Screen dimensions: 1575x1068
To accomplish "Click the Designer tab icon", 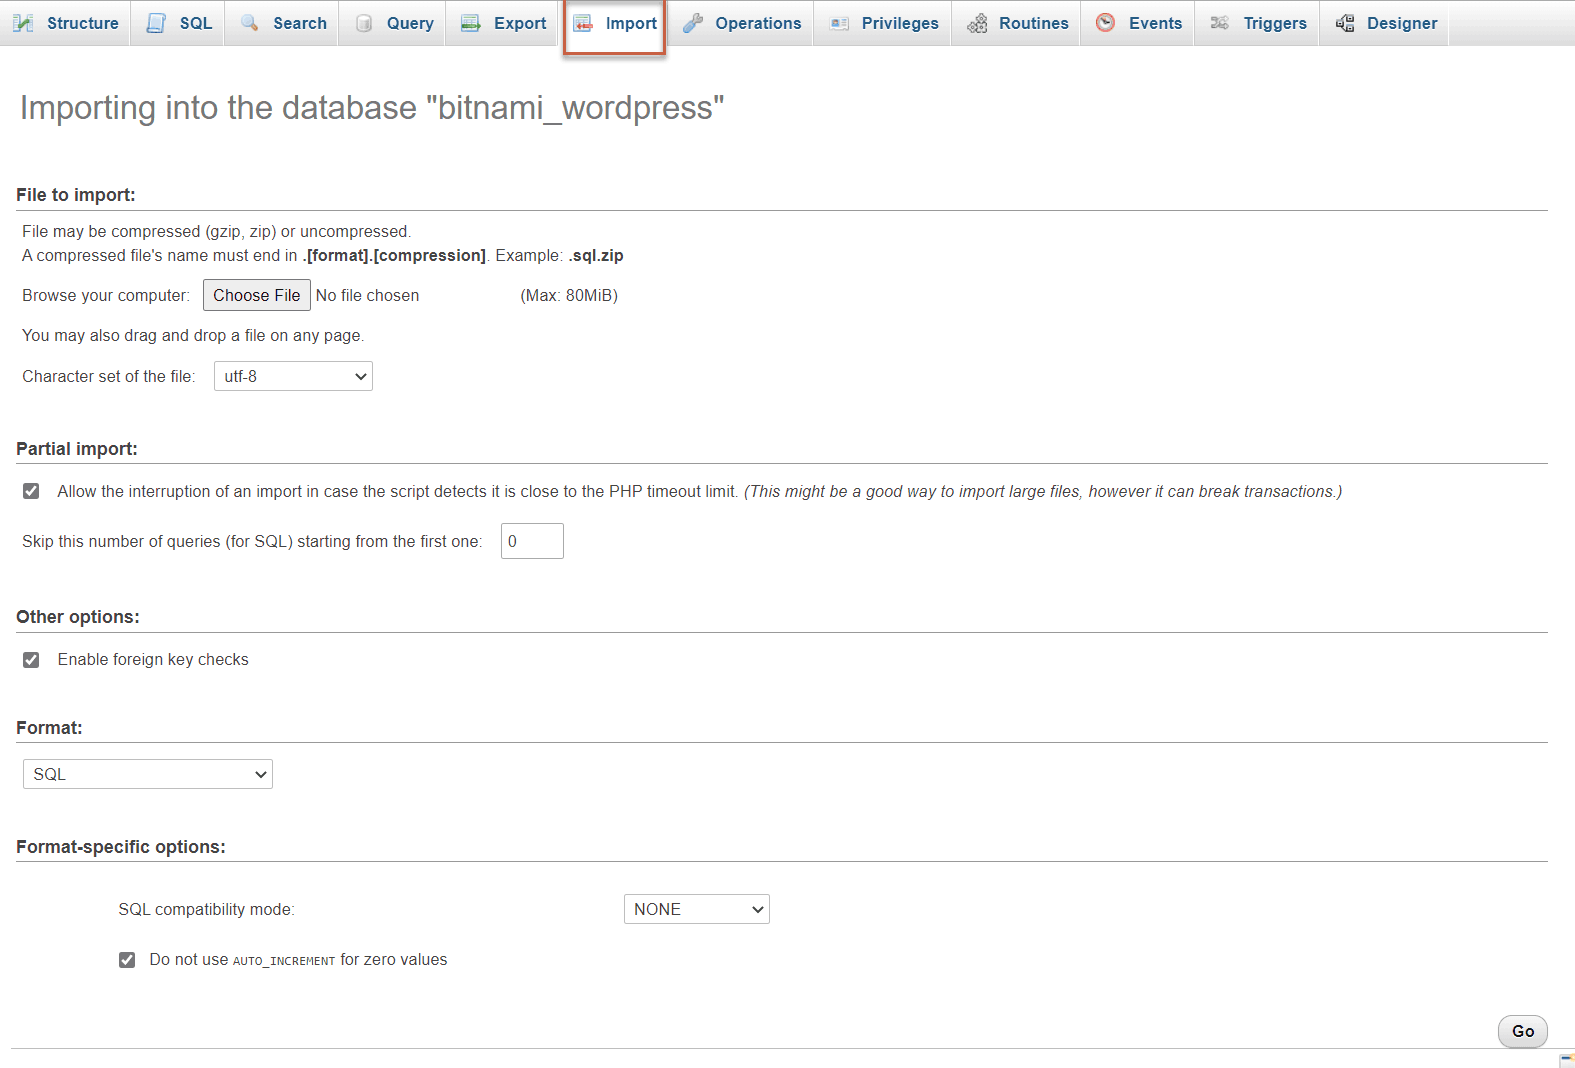I will (x=1345, y=23).
